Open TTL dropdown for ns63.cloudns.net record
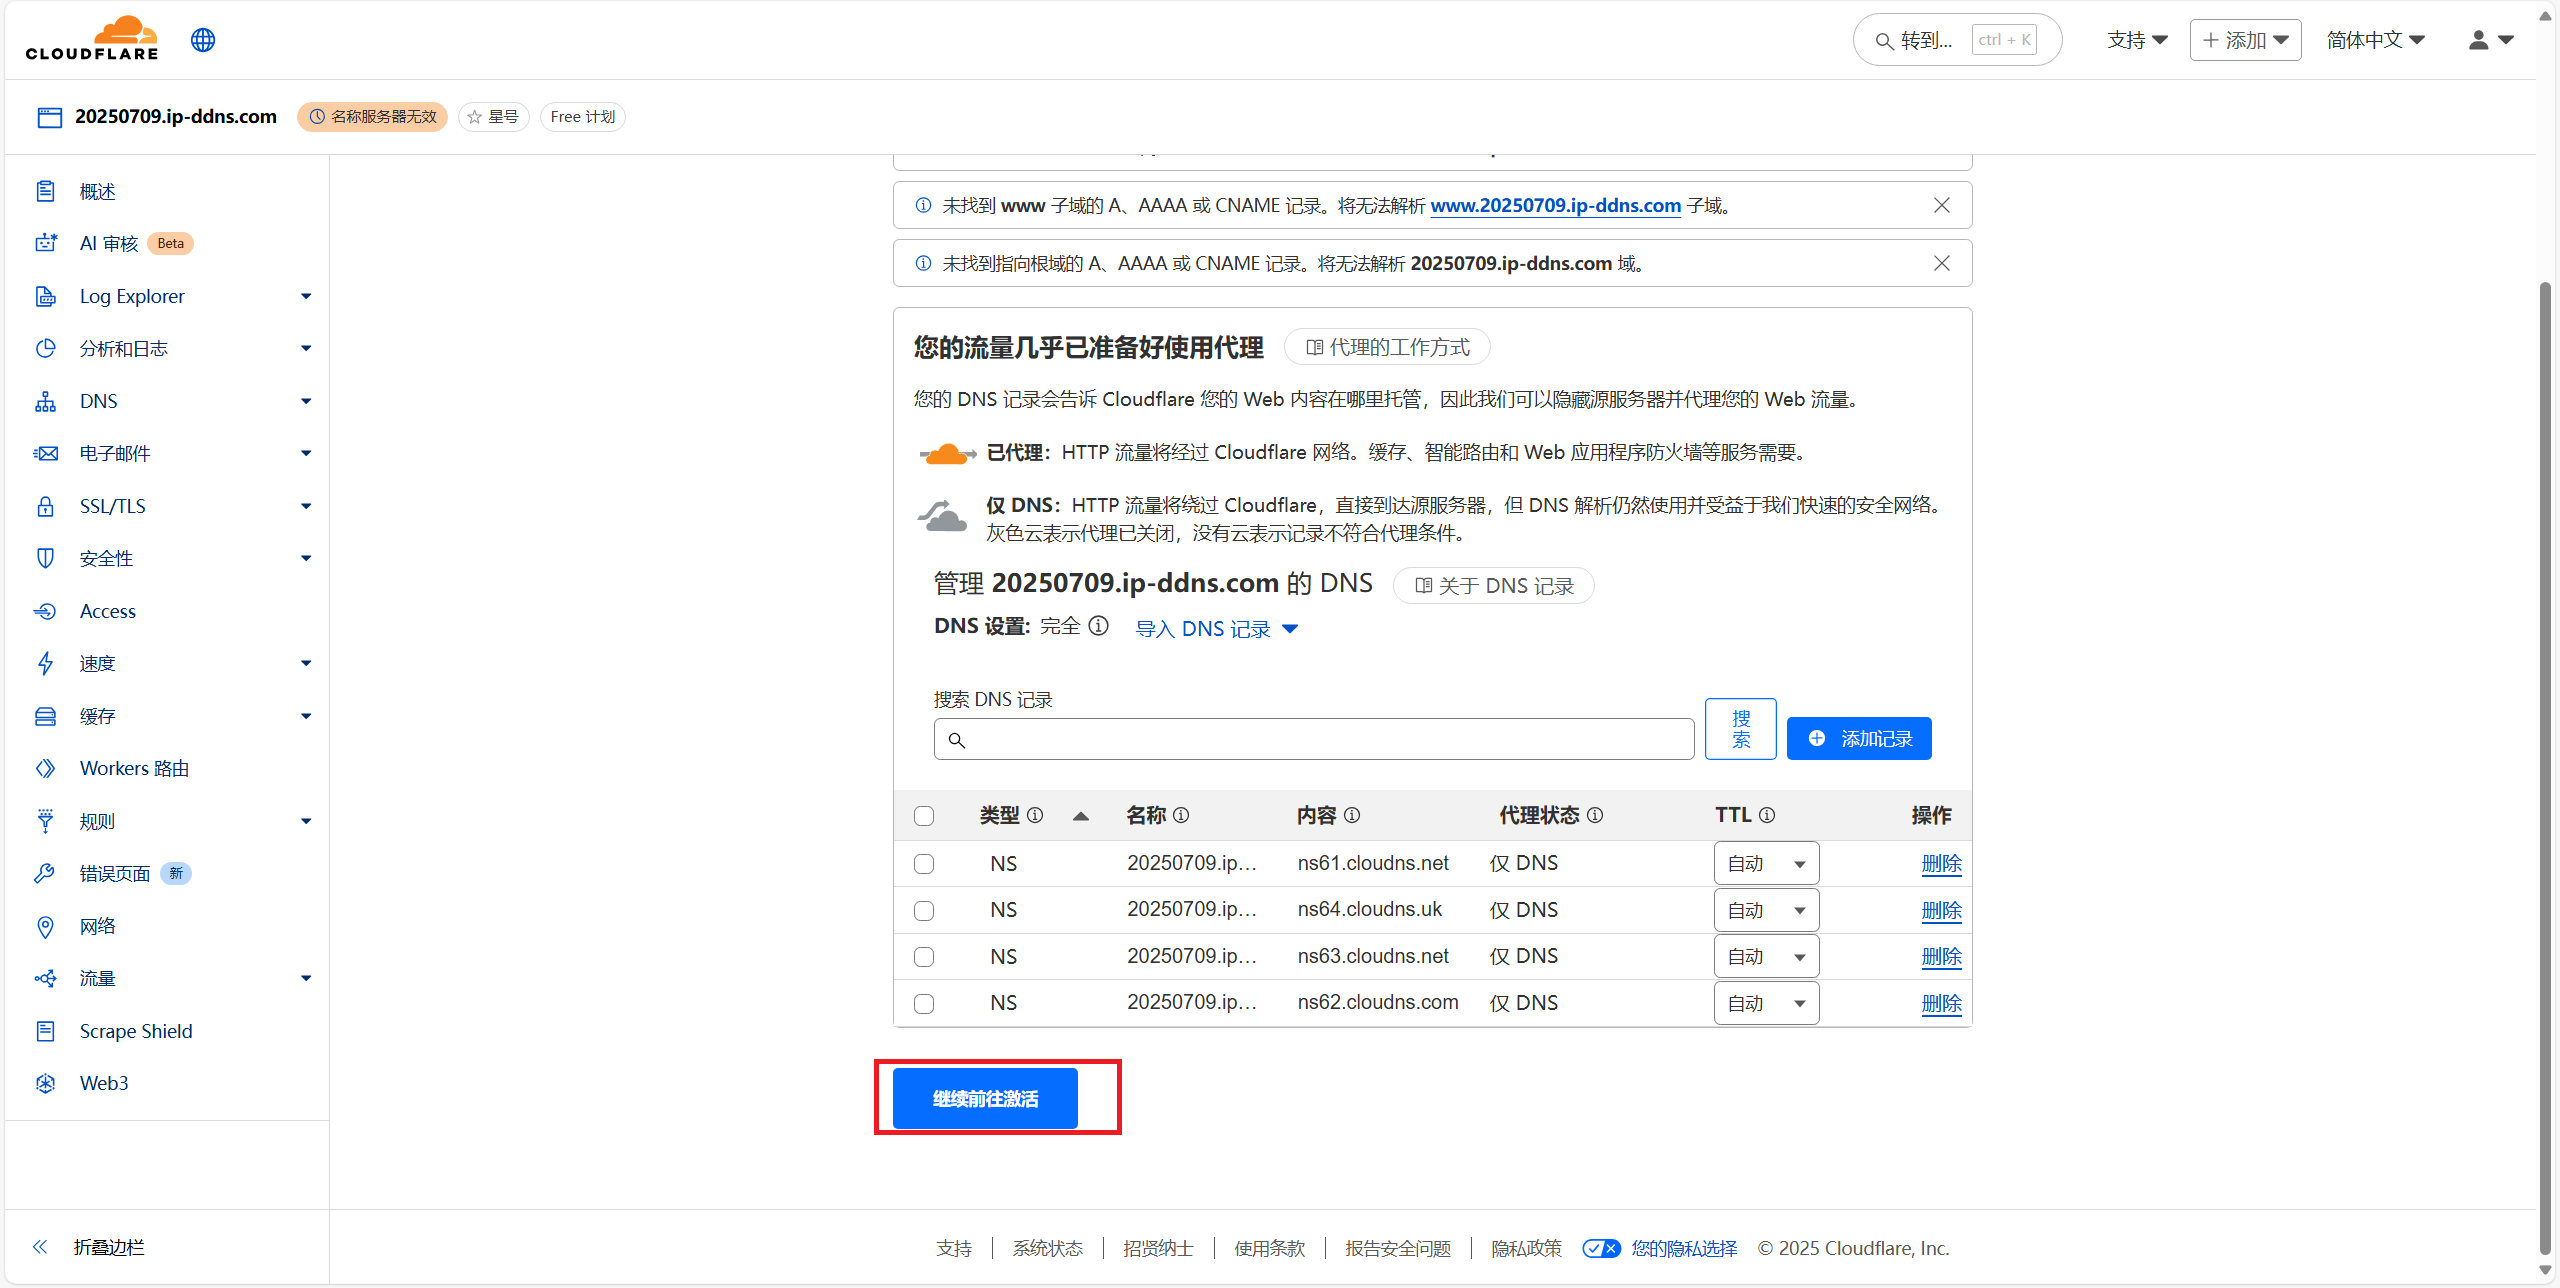This screenshot has height=1288, width=2560. pos(1766,957)
